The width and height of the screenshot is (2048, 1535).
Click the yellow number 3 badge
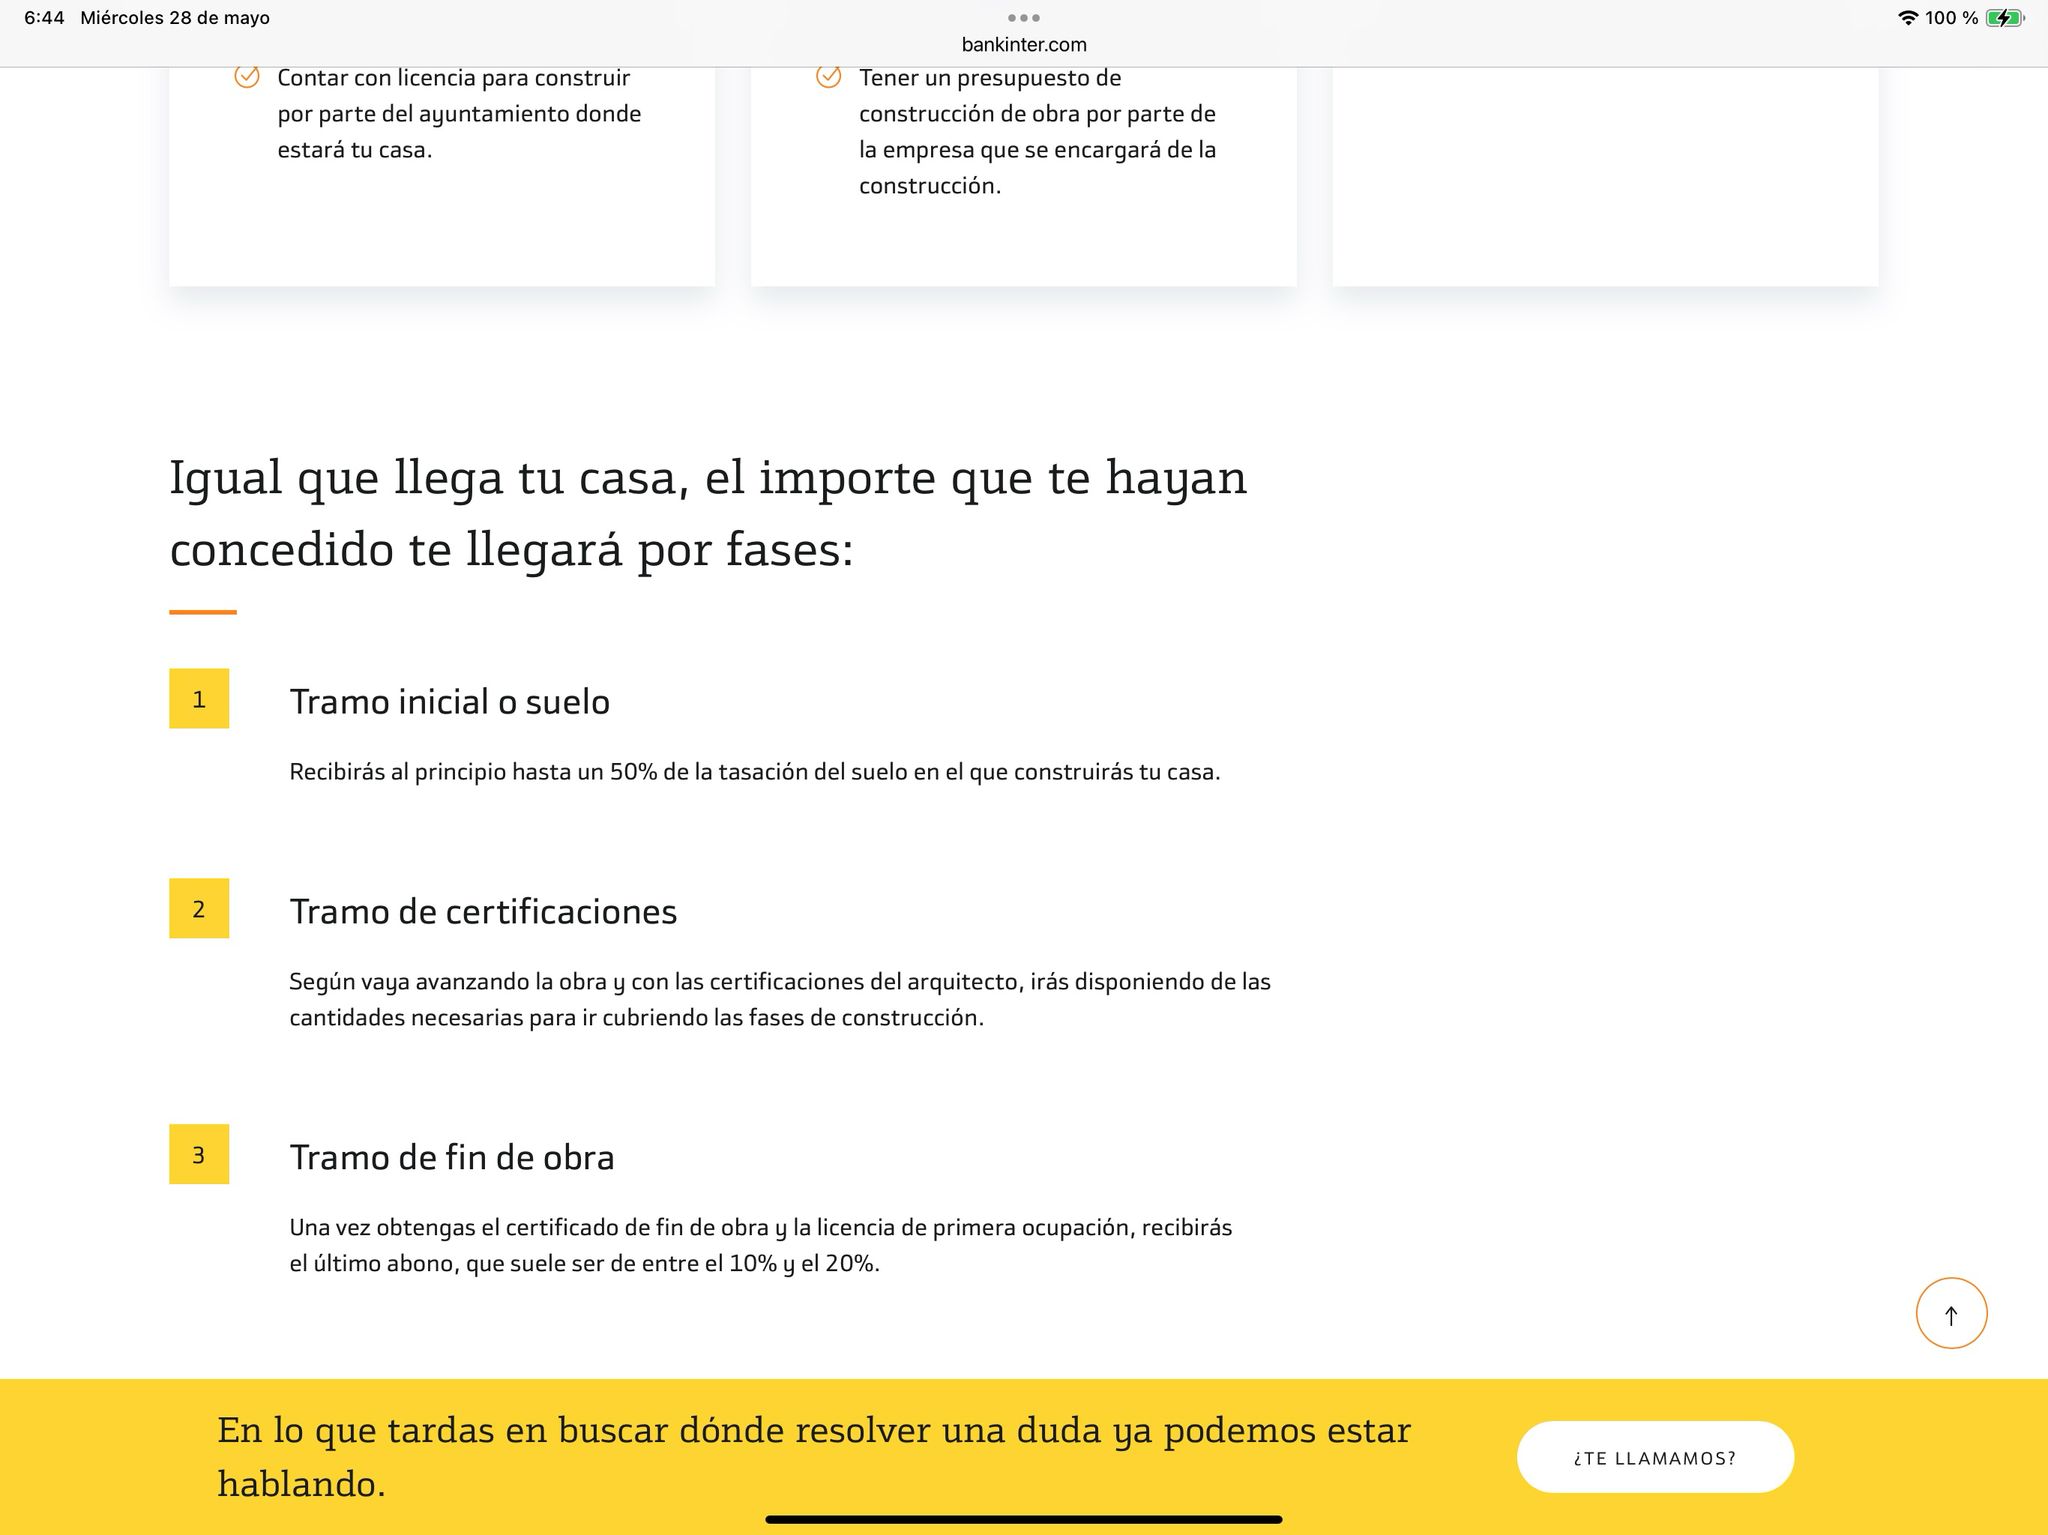[199, 1155]
